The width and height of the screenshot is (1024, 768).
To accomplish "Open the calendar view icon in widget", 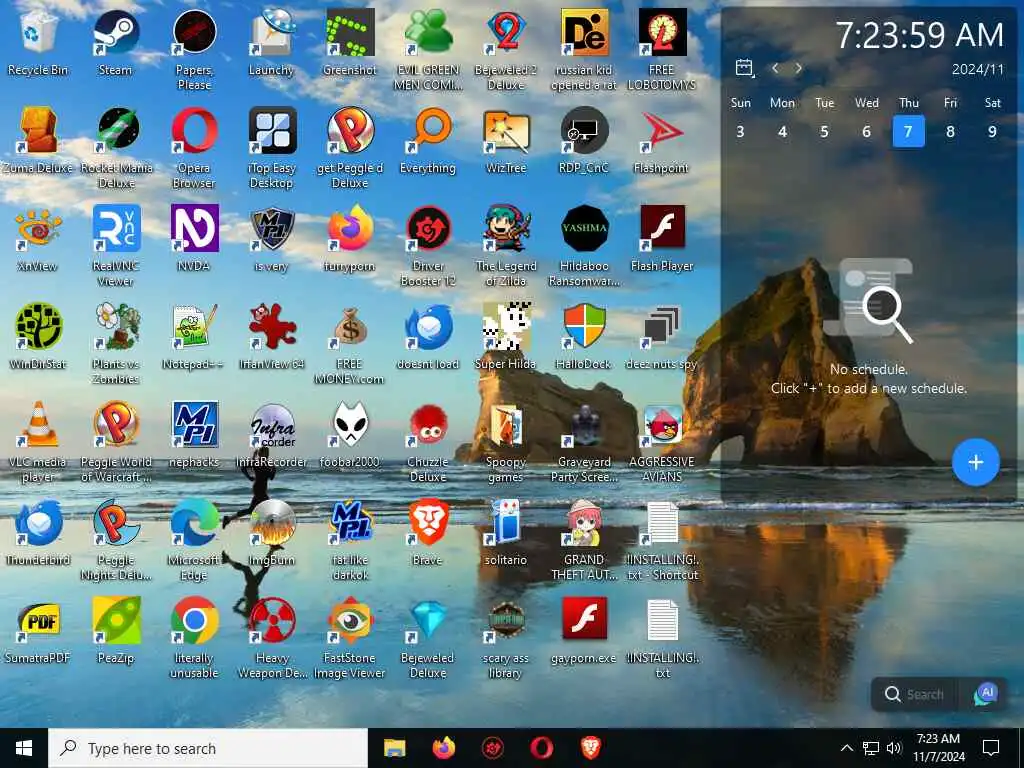I will 744,68.
